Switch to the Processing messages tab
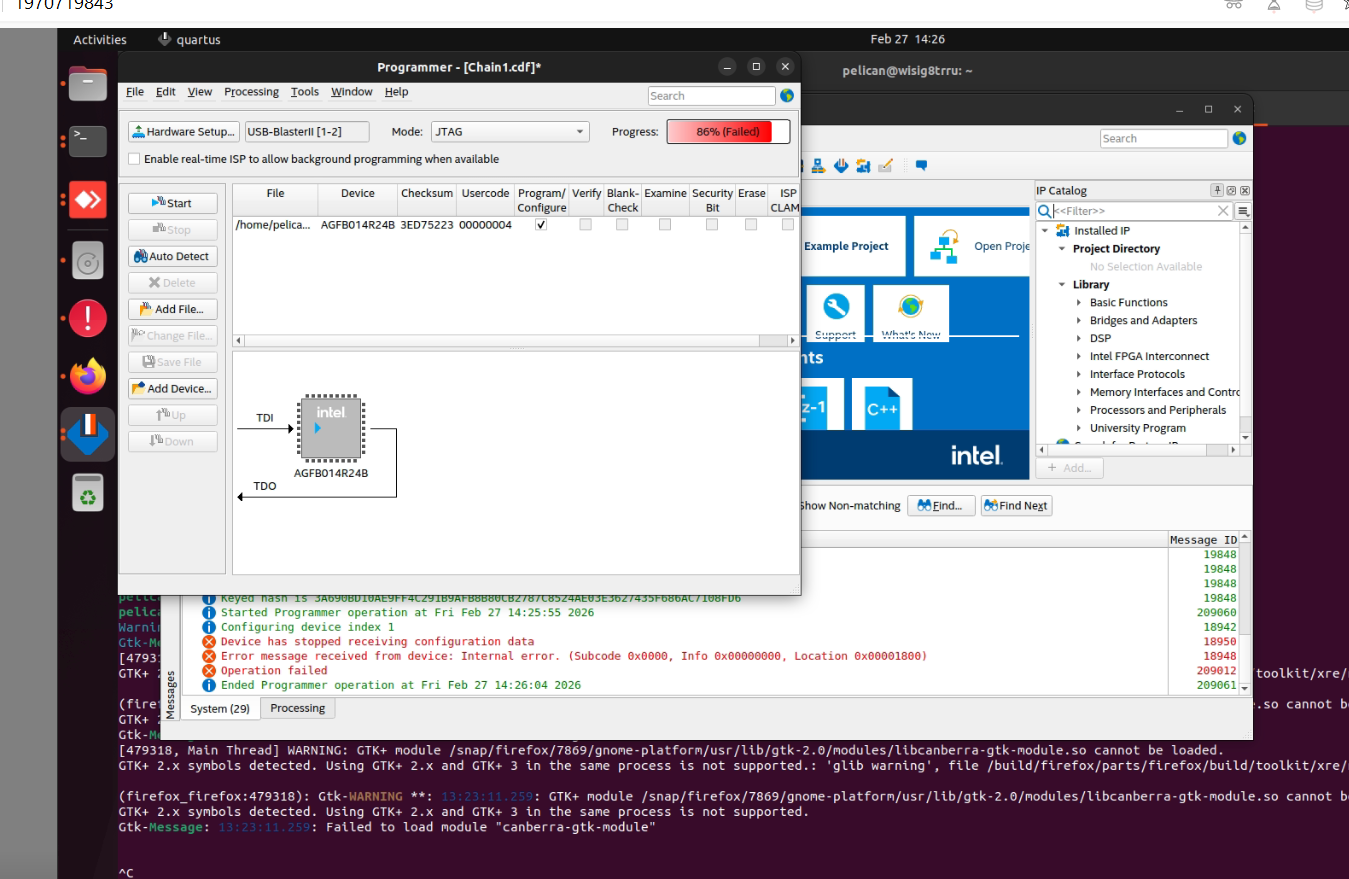 (298, 709)
